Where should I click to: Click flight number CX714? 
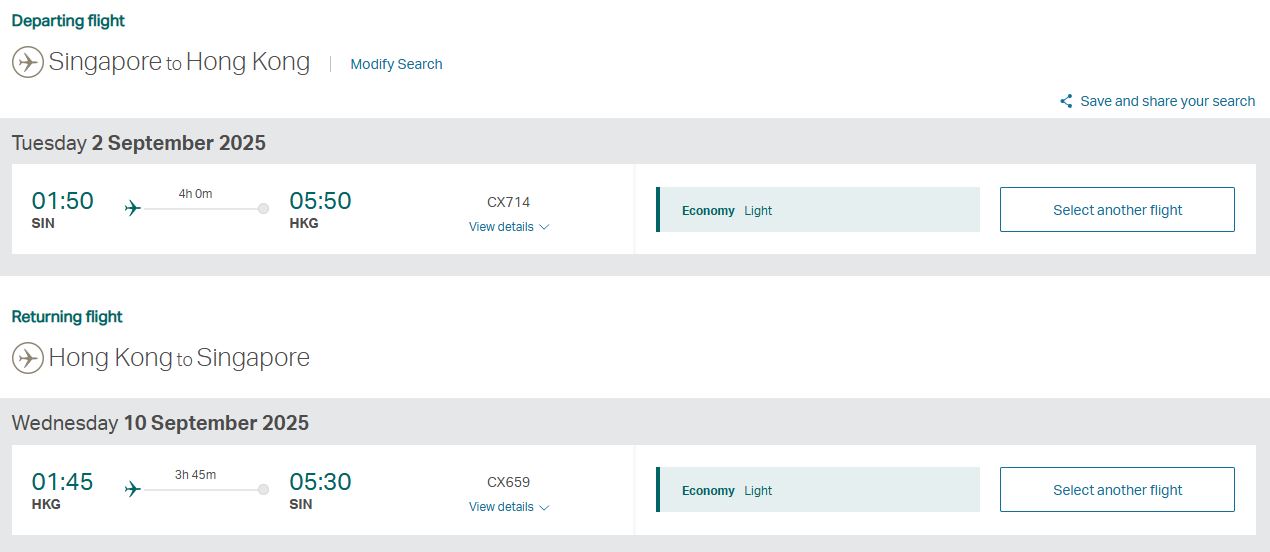click(508, 202)
